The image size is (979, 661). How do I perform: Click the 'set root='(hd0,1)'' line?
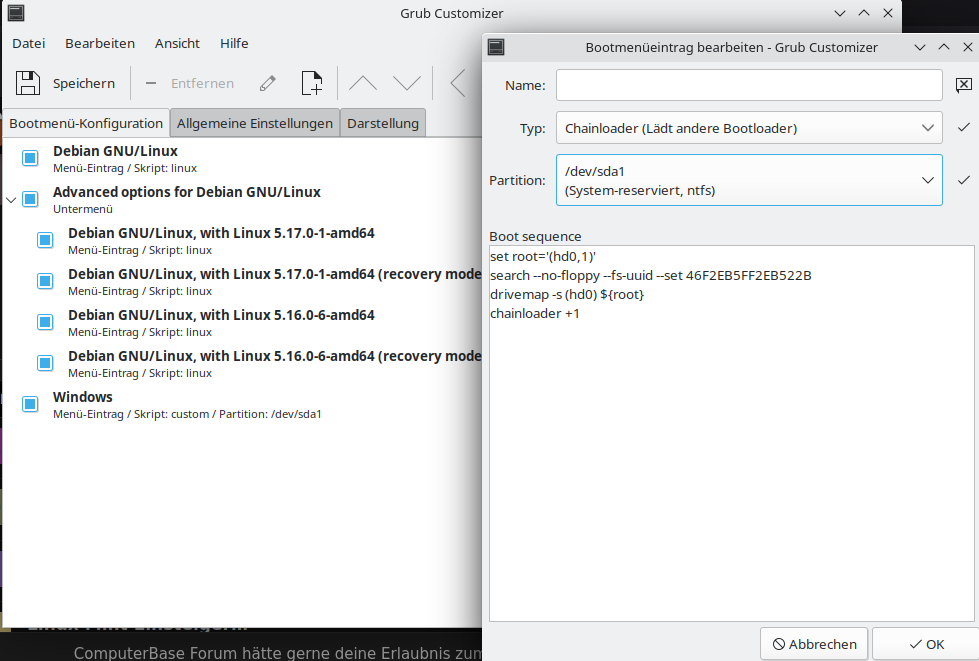point(543,256)
